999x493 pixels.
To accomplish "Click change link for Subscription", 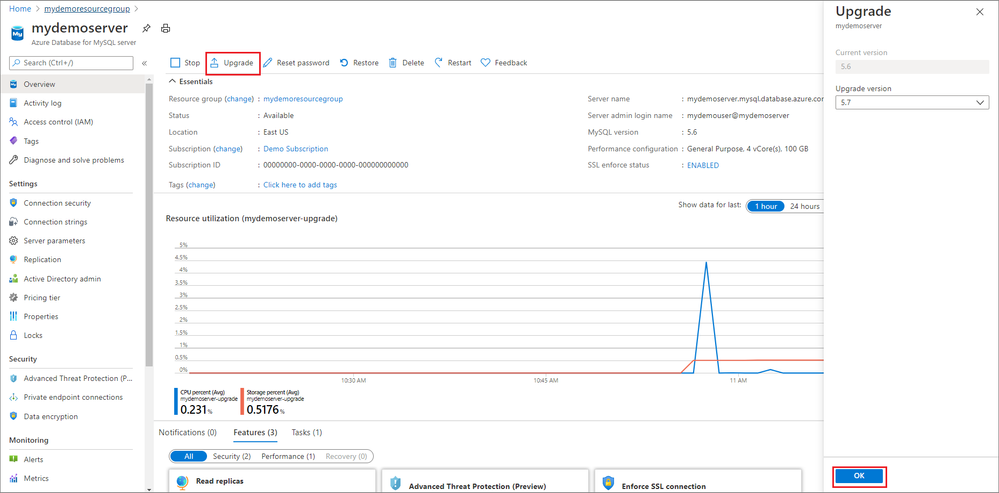I will click(x=228, y=149).
